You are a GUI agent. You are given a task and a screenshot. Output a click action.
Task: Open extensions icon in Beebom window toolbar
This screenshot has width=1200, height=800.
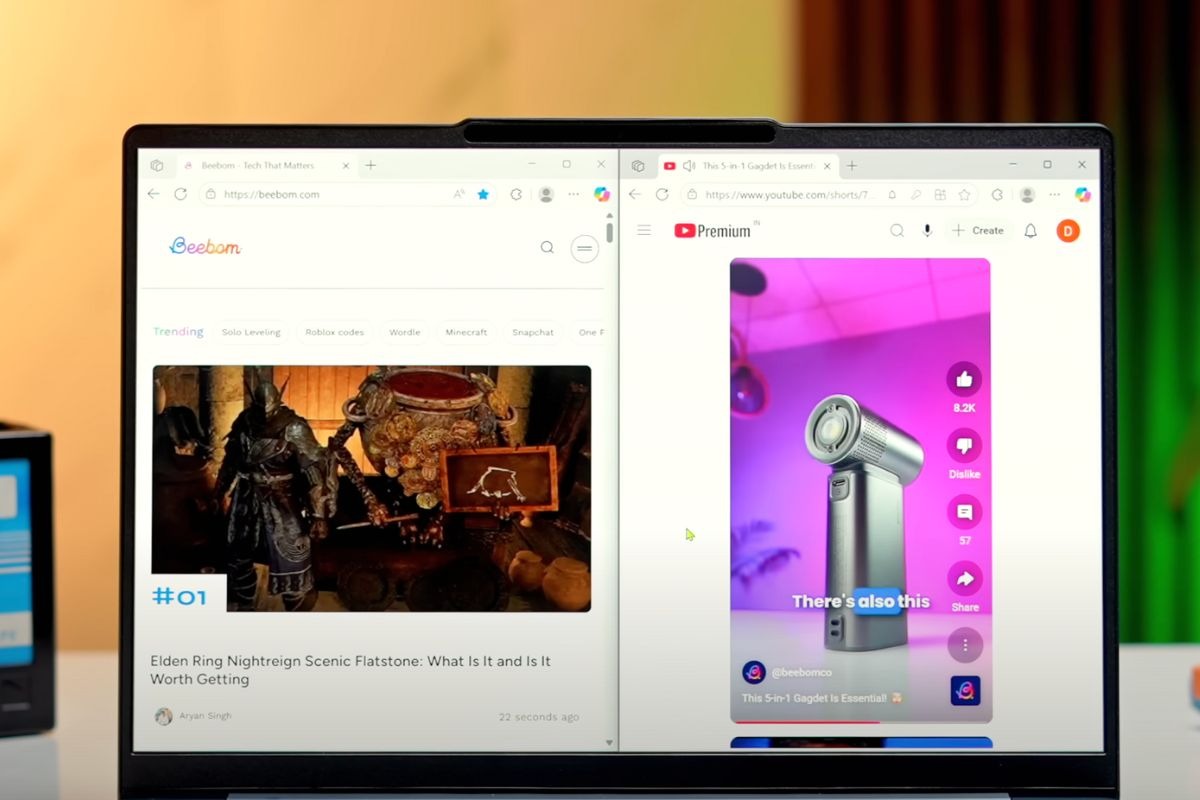click(516, 194)
